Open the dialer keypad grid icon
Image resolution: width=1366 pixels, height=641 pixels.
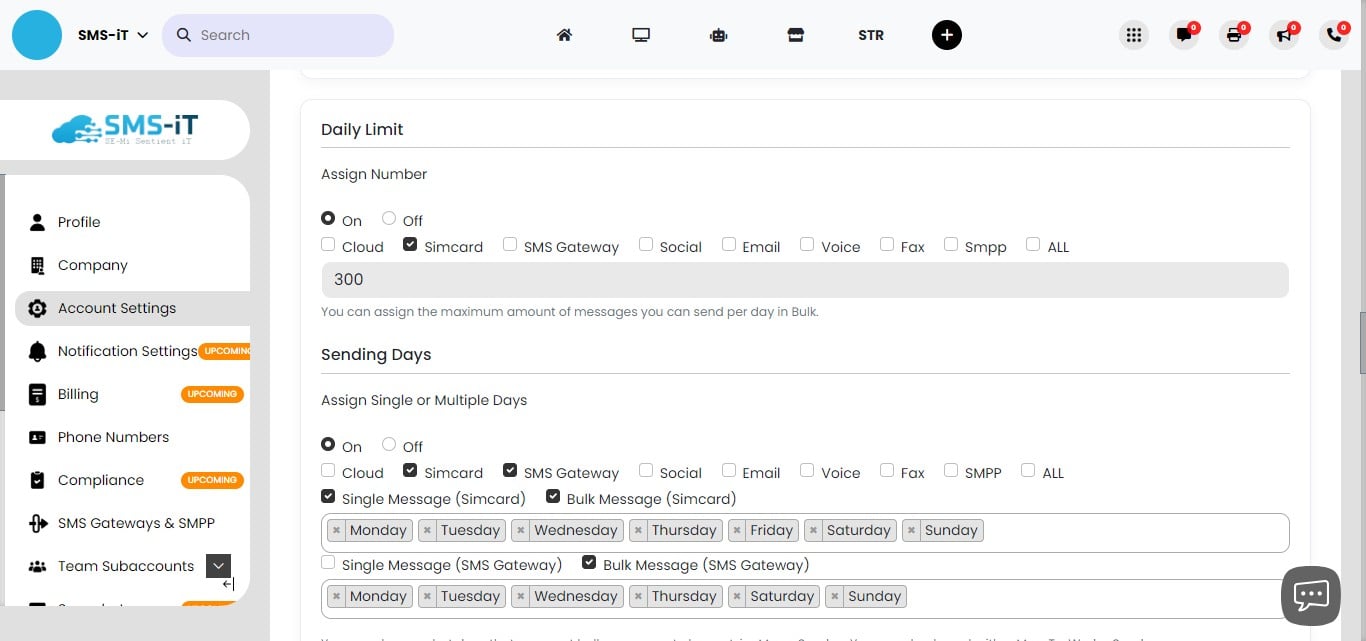[1134, 34]
